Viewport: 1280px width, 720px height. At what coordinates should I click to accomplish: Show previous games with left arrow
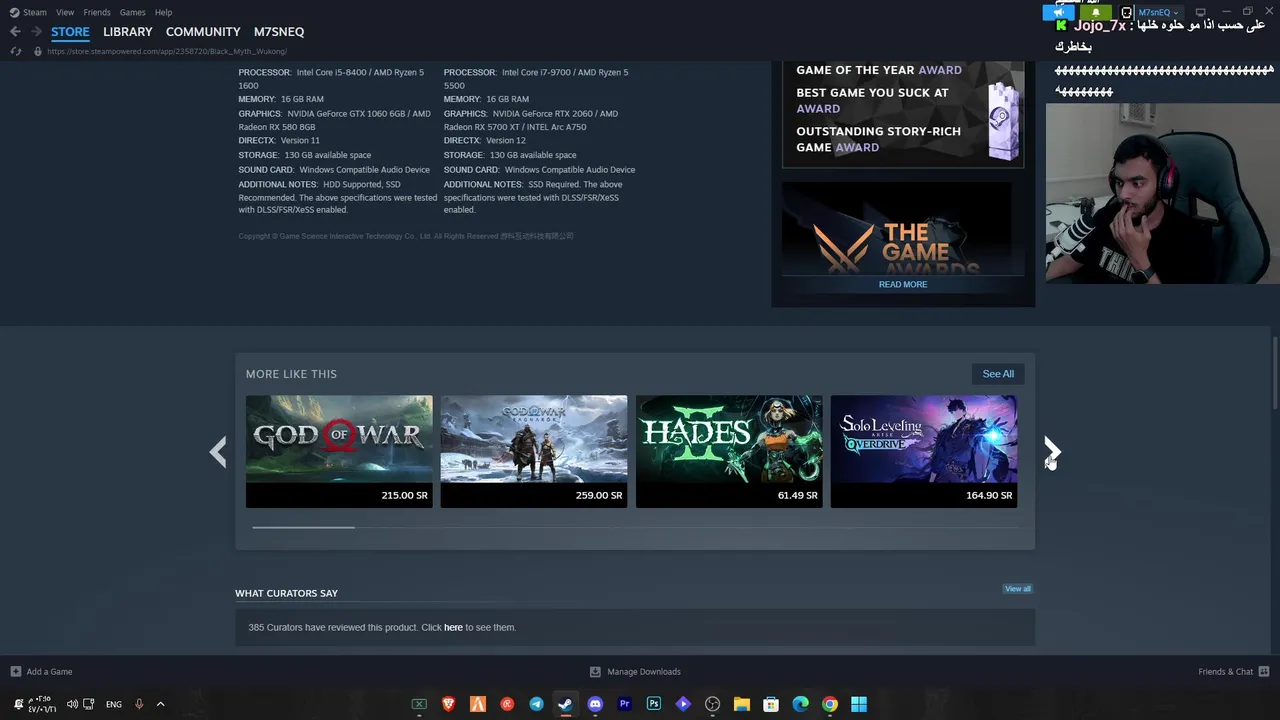pos(218,452)
